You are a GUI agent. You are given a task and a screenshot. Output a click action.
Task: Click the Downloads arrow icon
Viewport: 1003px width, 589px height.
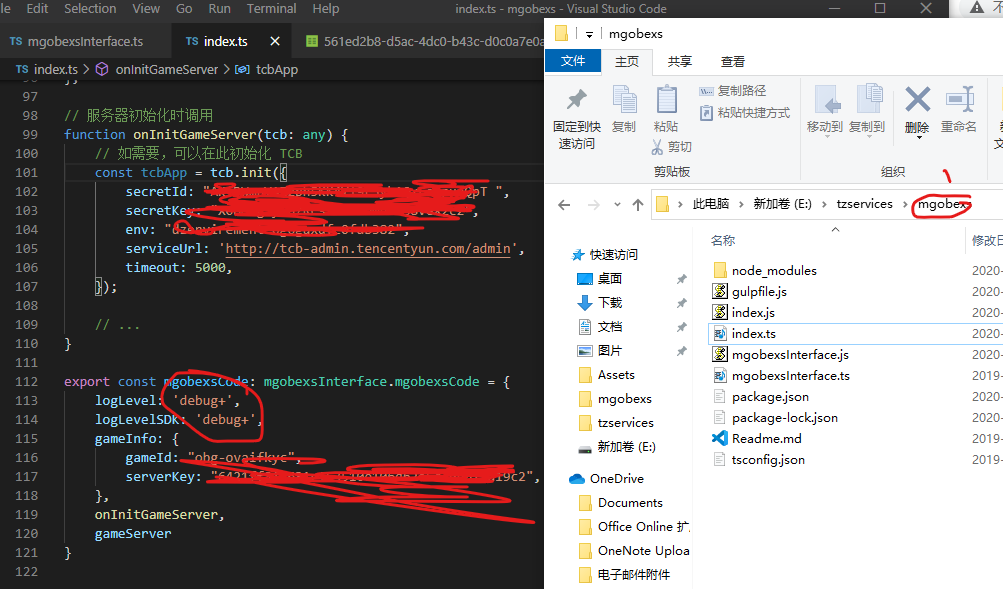point(585,303)
